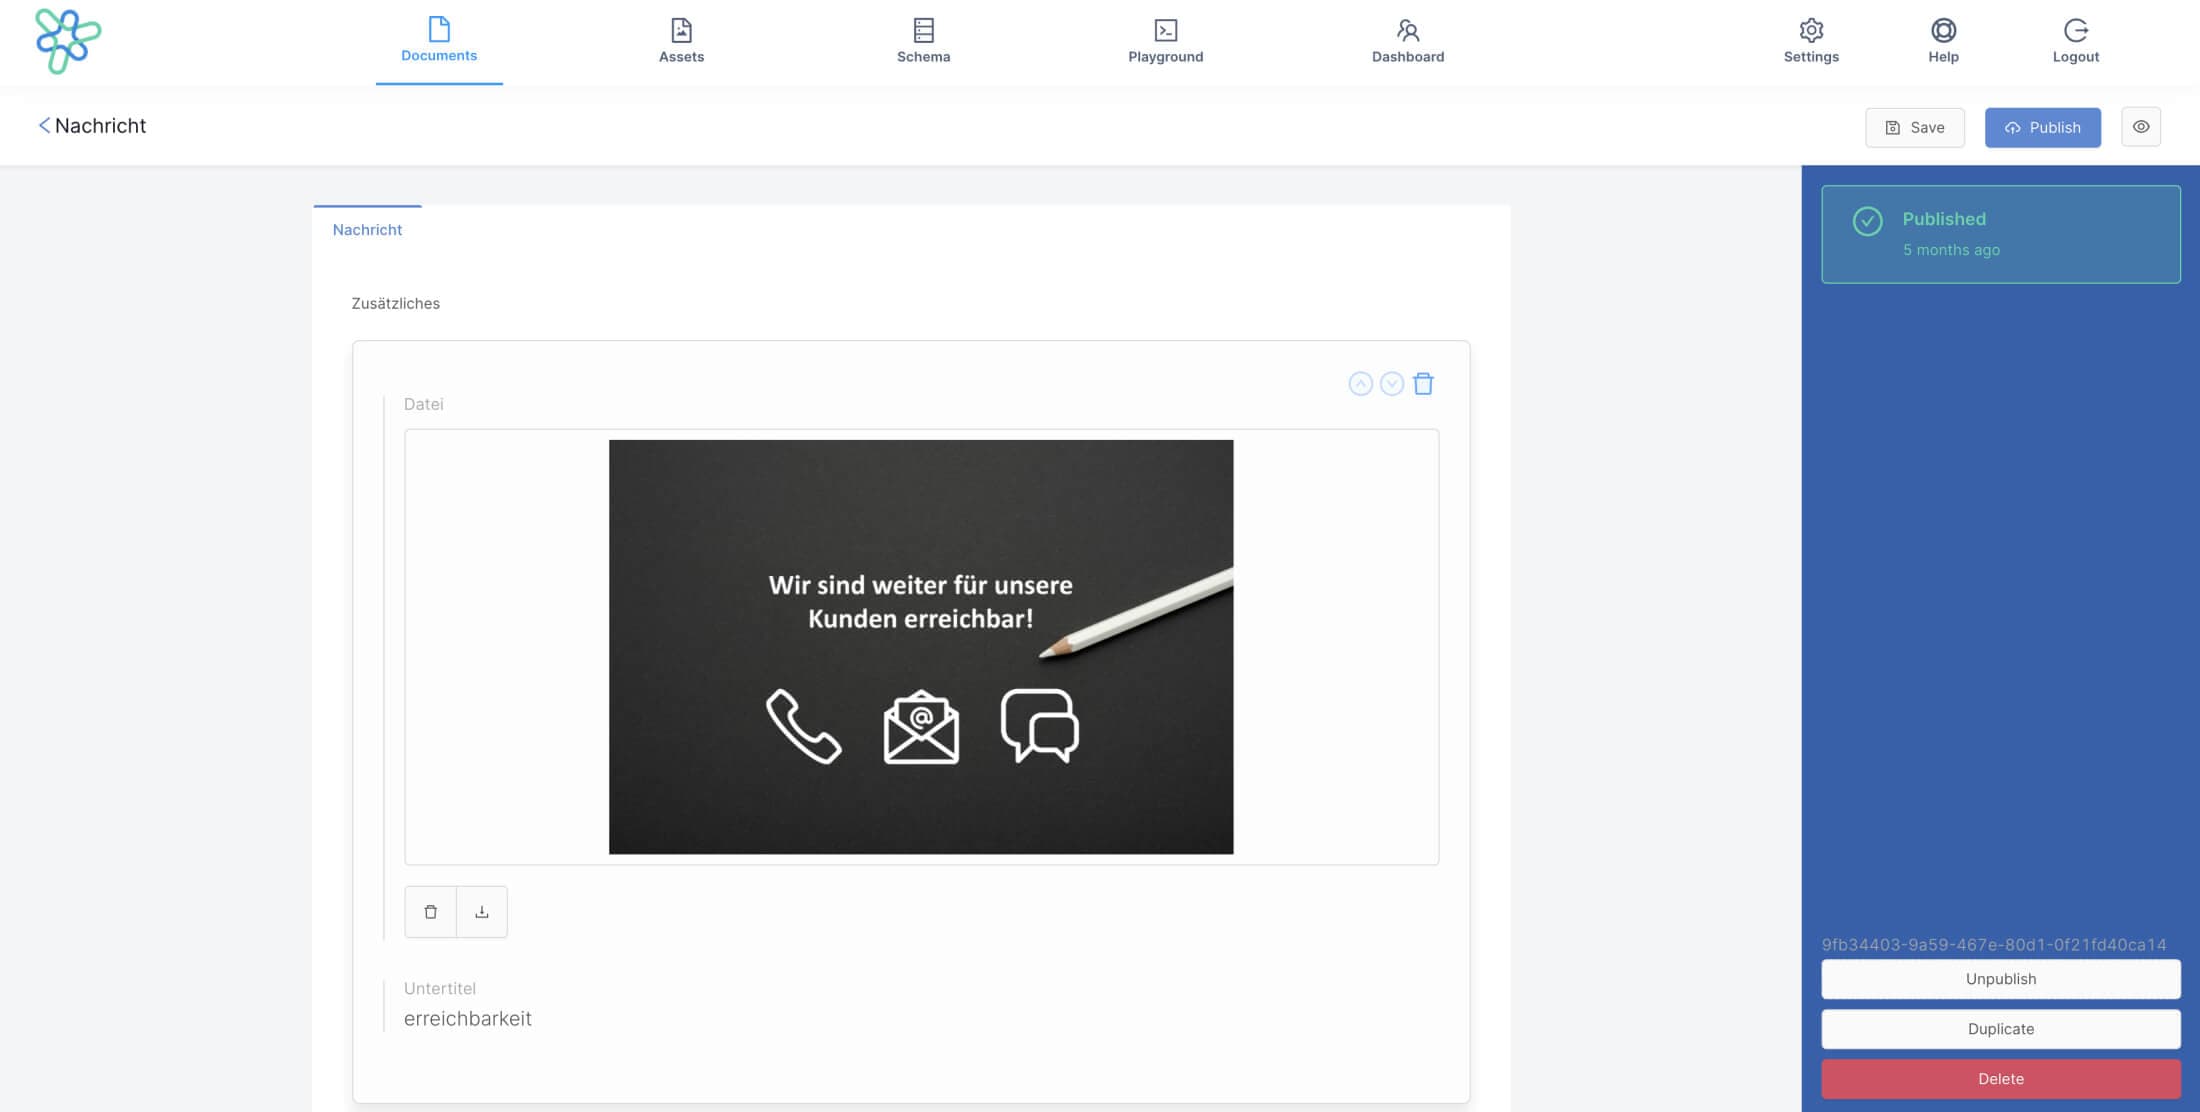Open the Help menu

pyautogui.click(x=1941, y=40)
